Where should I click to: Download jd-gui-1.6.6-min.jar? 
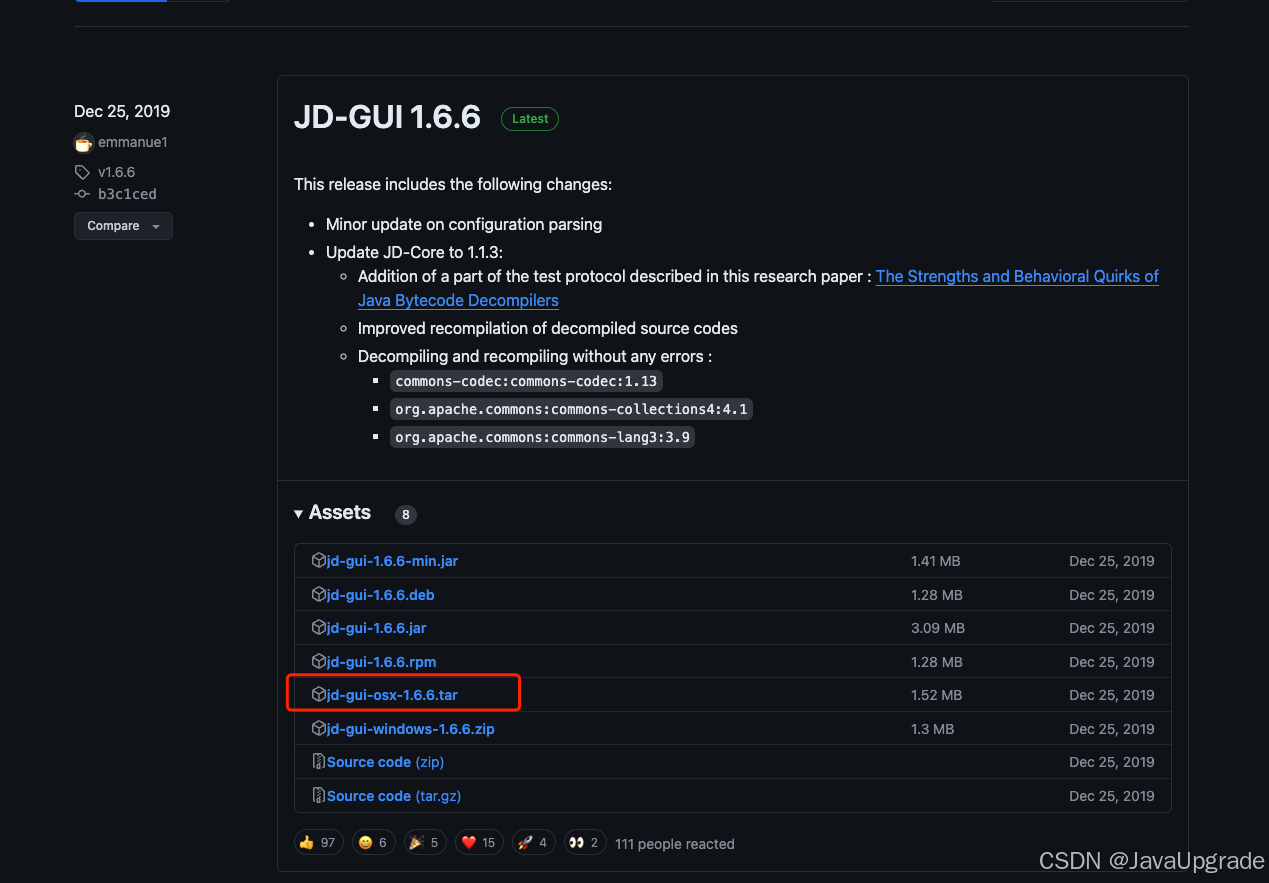[x=392, y=561]
